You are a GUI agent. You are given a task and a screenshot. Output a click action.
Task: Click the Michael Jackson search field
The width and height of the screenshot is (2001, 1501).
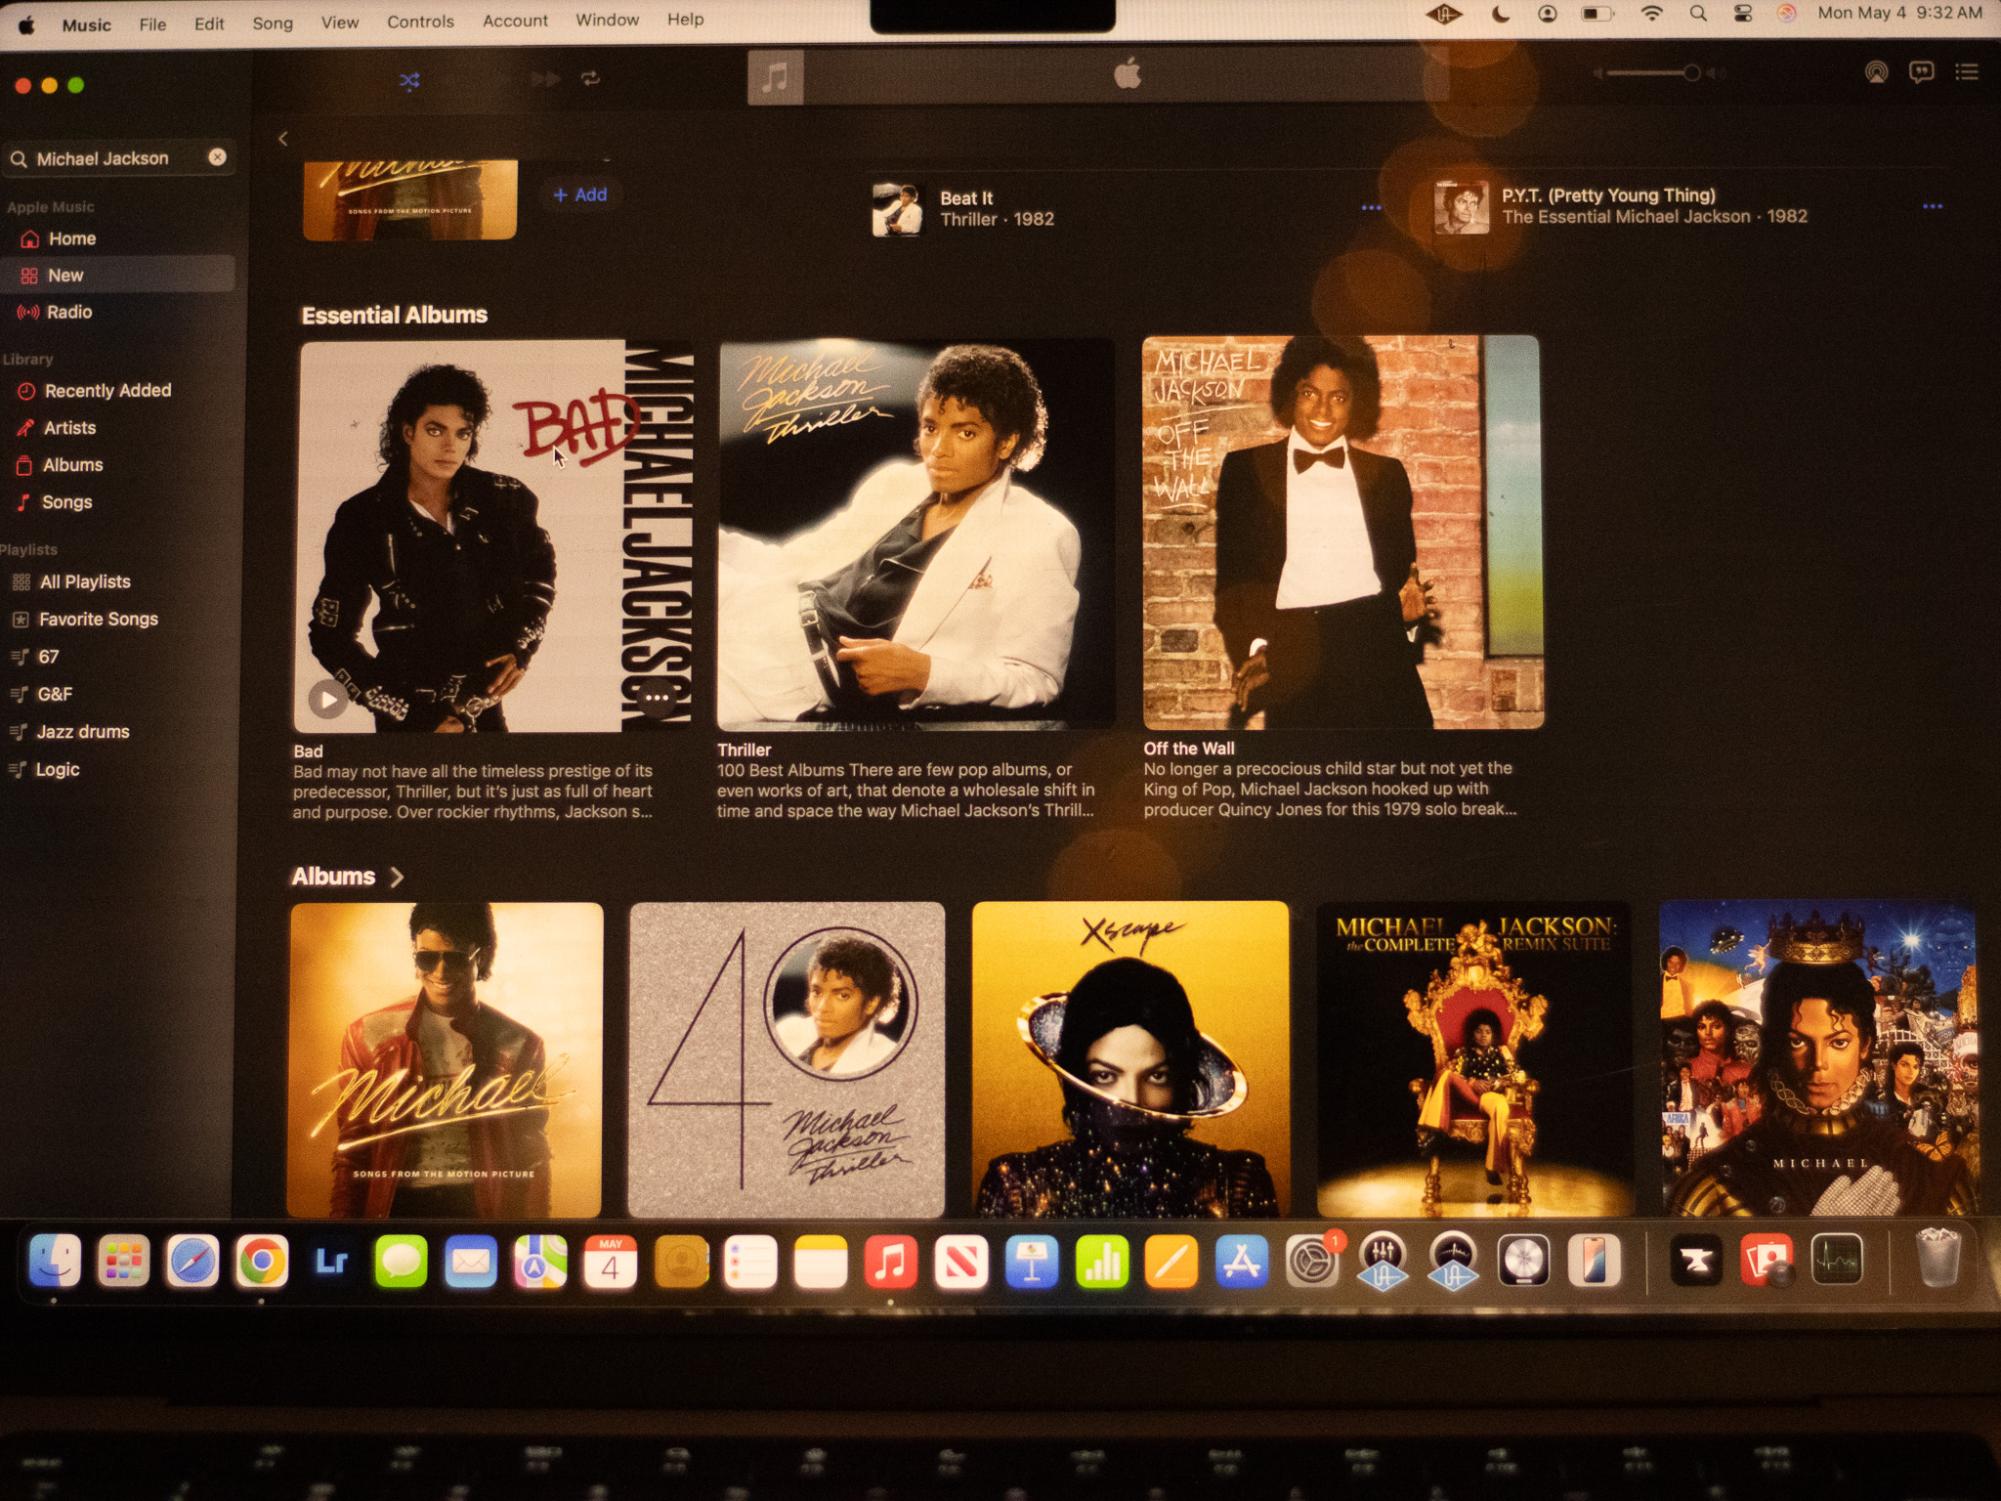click(x=118, y=158)
